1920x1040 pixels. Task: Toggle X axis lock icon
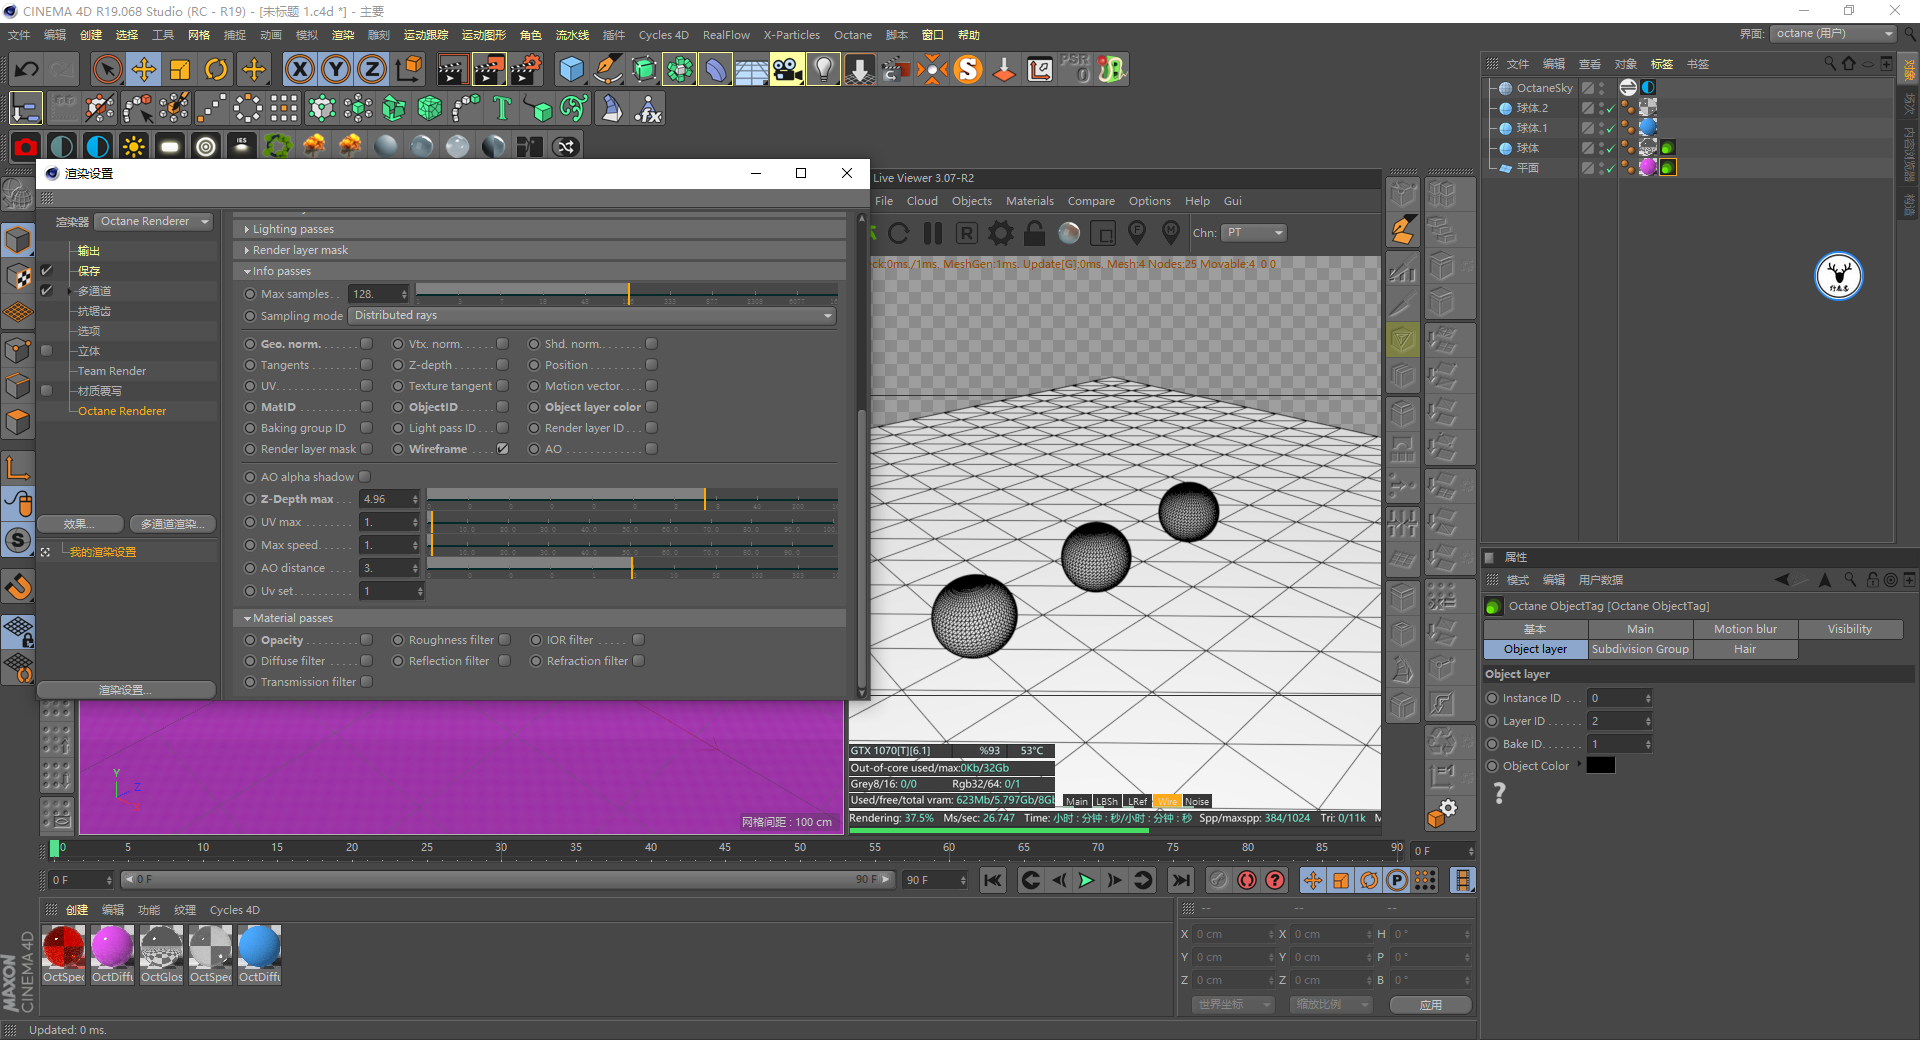tap(300, 70)
